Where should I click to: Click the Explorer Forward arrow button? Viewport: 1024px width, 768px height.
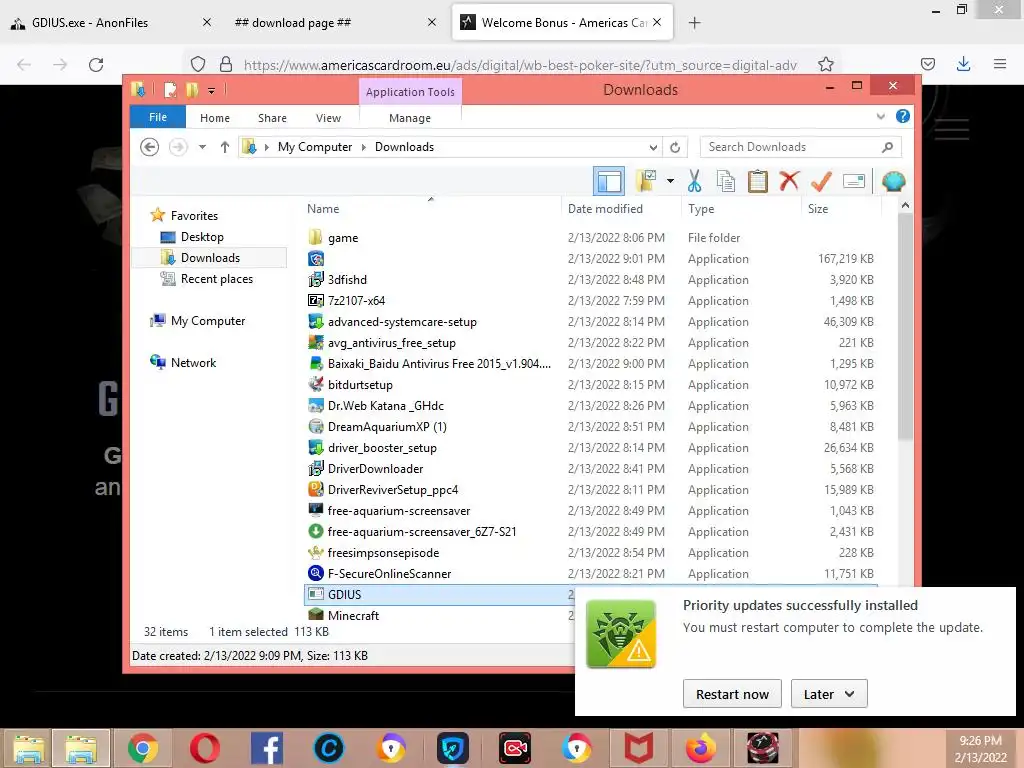[x=178, y=147]
